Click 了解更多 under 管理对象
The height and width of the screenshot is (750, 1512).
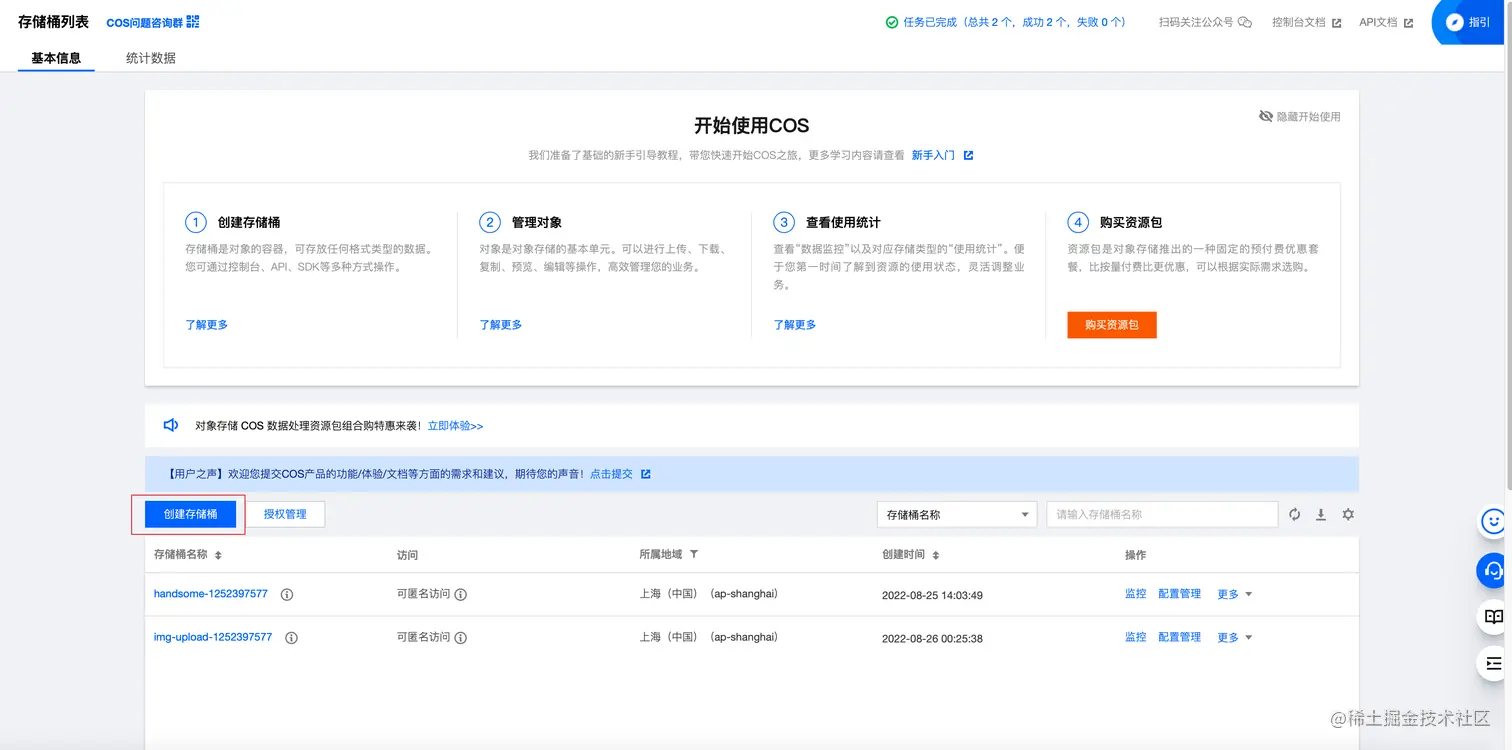coord(501,325)
